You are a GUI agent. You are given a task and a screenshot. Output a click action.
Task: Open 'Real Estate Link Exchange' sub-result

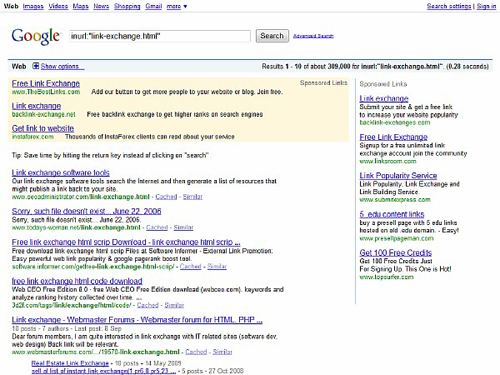coord(70,363)
